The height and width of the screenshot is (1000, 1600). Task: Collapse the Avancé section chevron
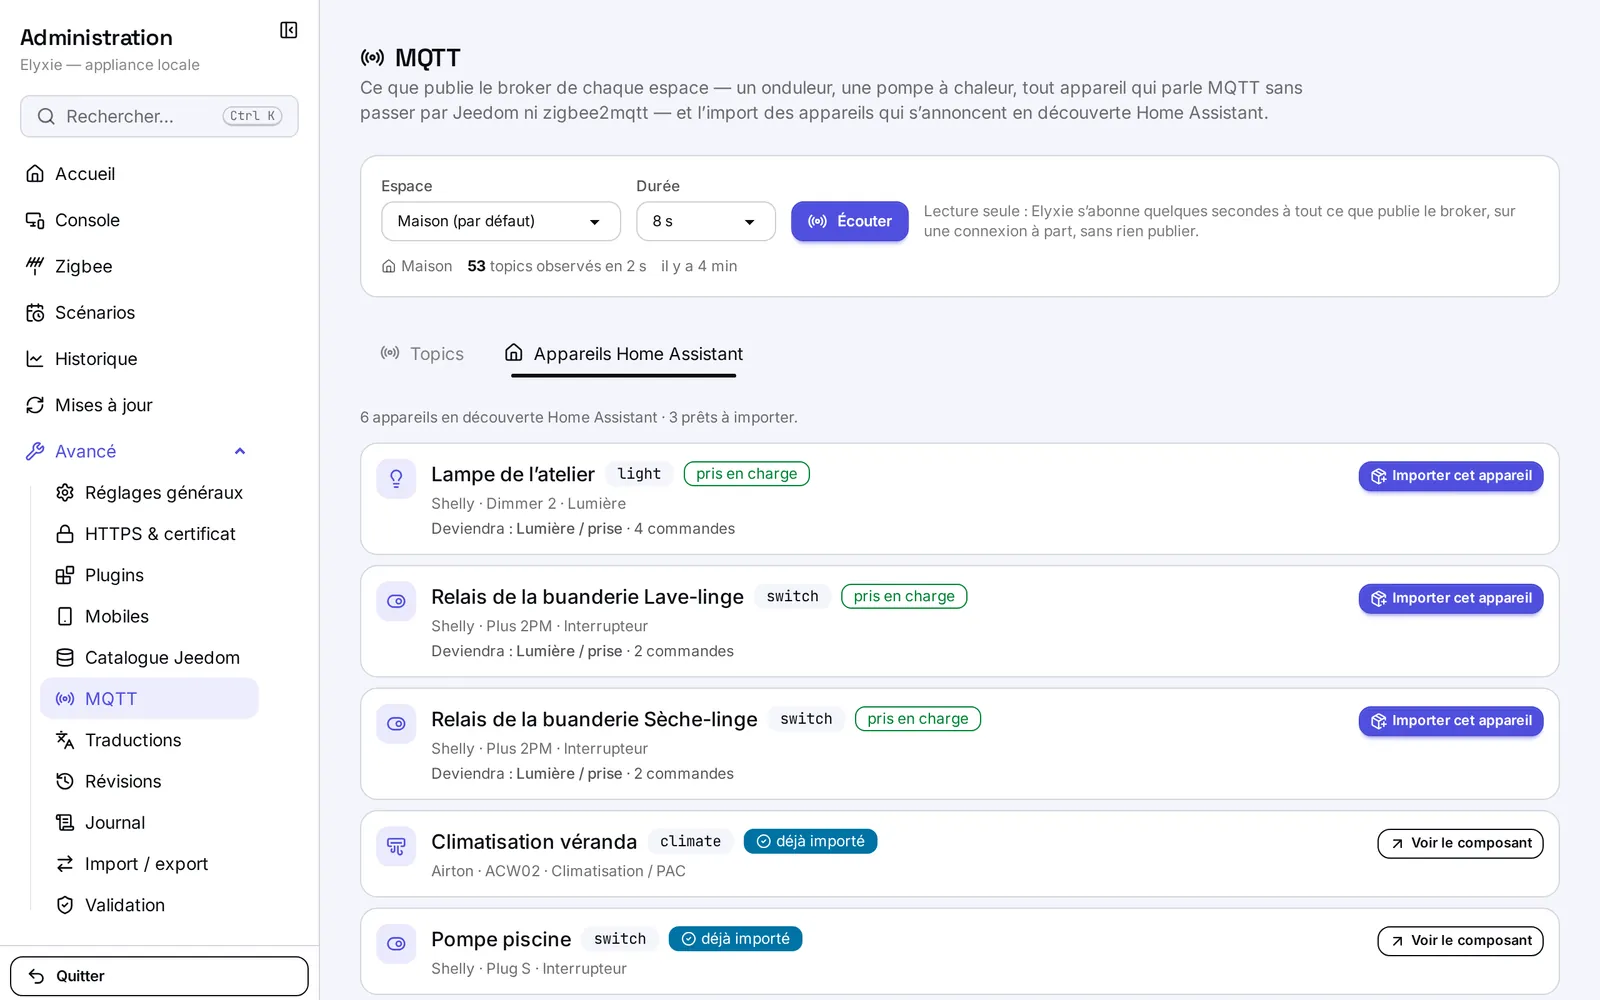coord(240,451)
